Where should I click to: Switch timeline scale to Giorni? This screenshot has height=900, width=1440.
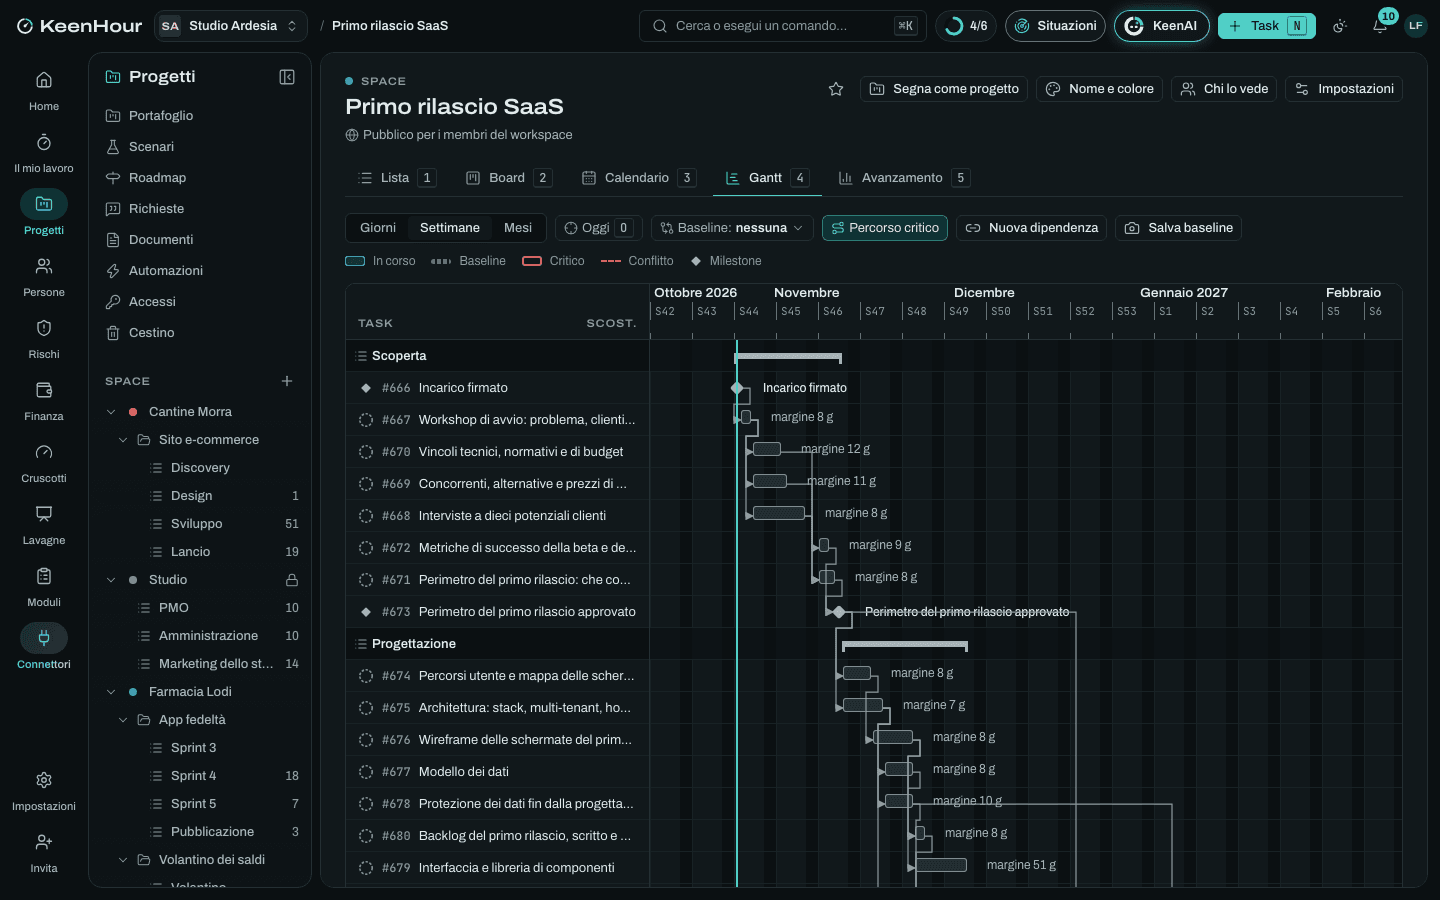click(378, 228)
